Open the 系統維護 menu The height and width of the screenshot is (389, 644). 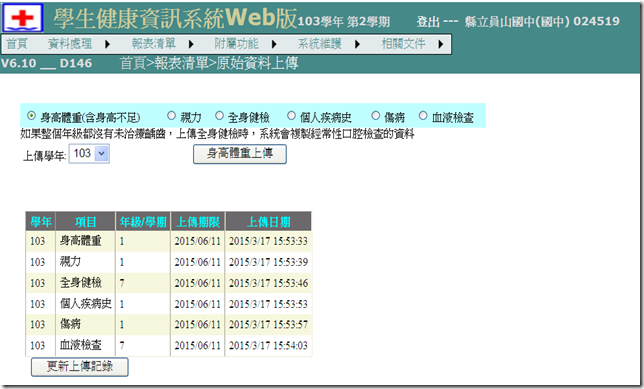pyautogui.click(x=320, y=44)
